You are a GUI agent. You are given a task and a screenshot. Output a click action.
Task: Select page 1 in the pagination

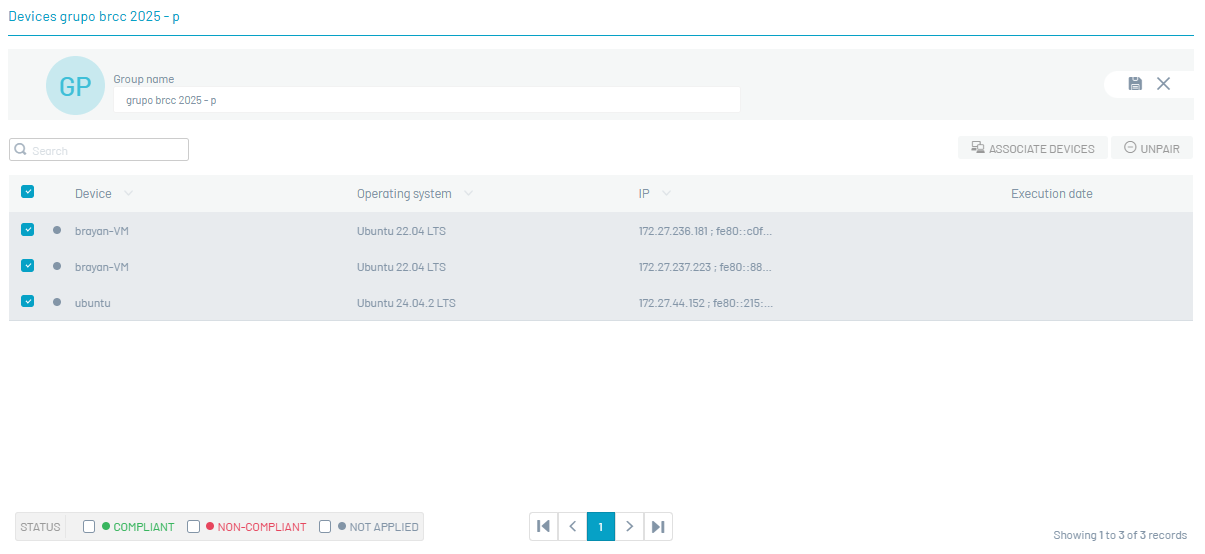pos(601,526)
